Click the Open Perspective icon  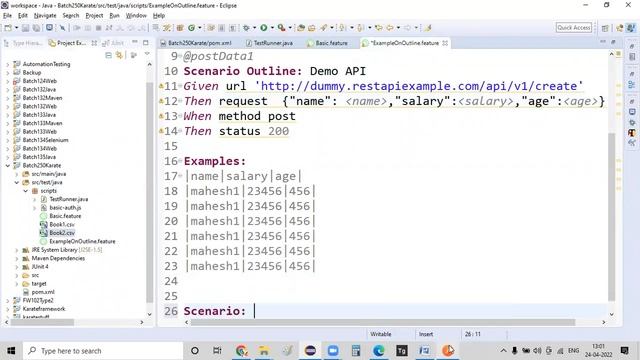[x=605, y=28]
